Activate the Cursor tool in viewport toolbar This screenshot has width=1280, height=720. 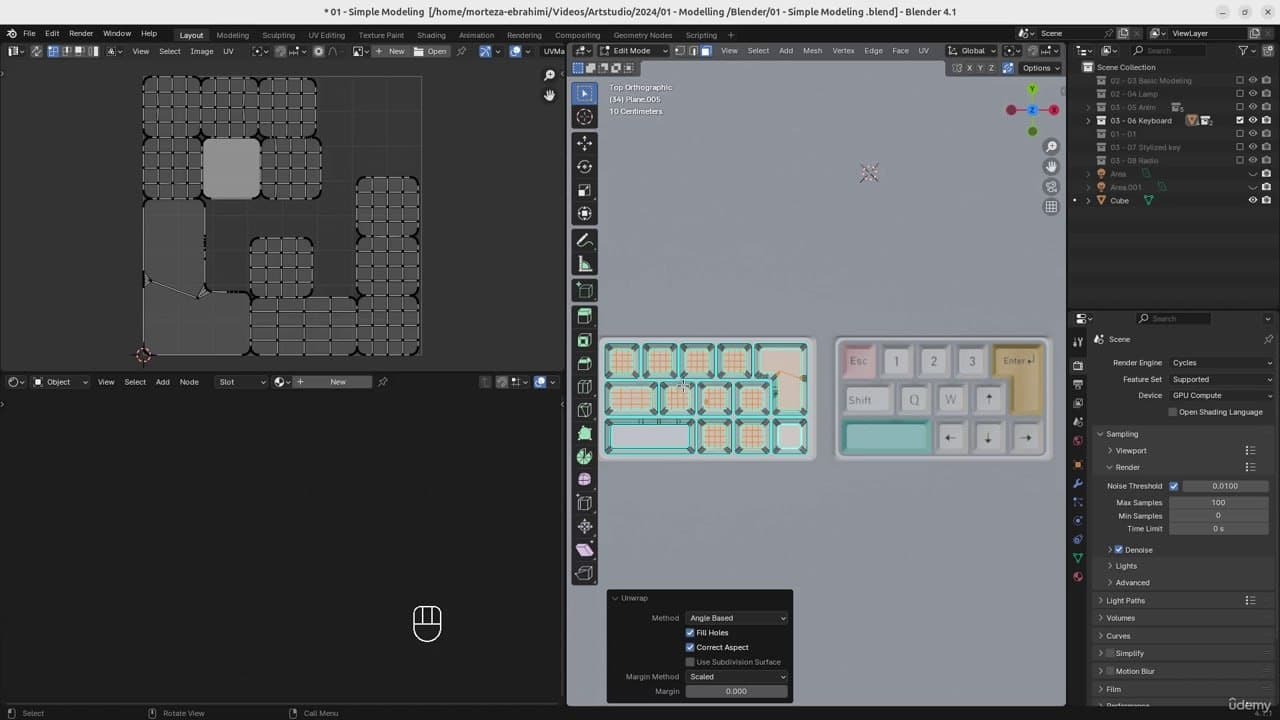pyautogui.click(x=585, y=117)
